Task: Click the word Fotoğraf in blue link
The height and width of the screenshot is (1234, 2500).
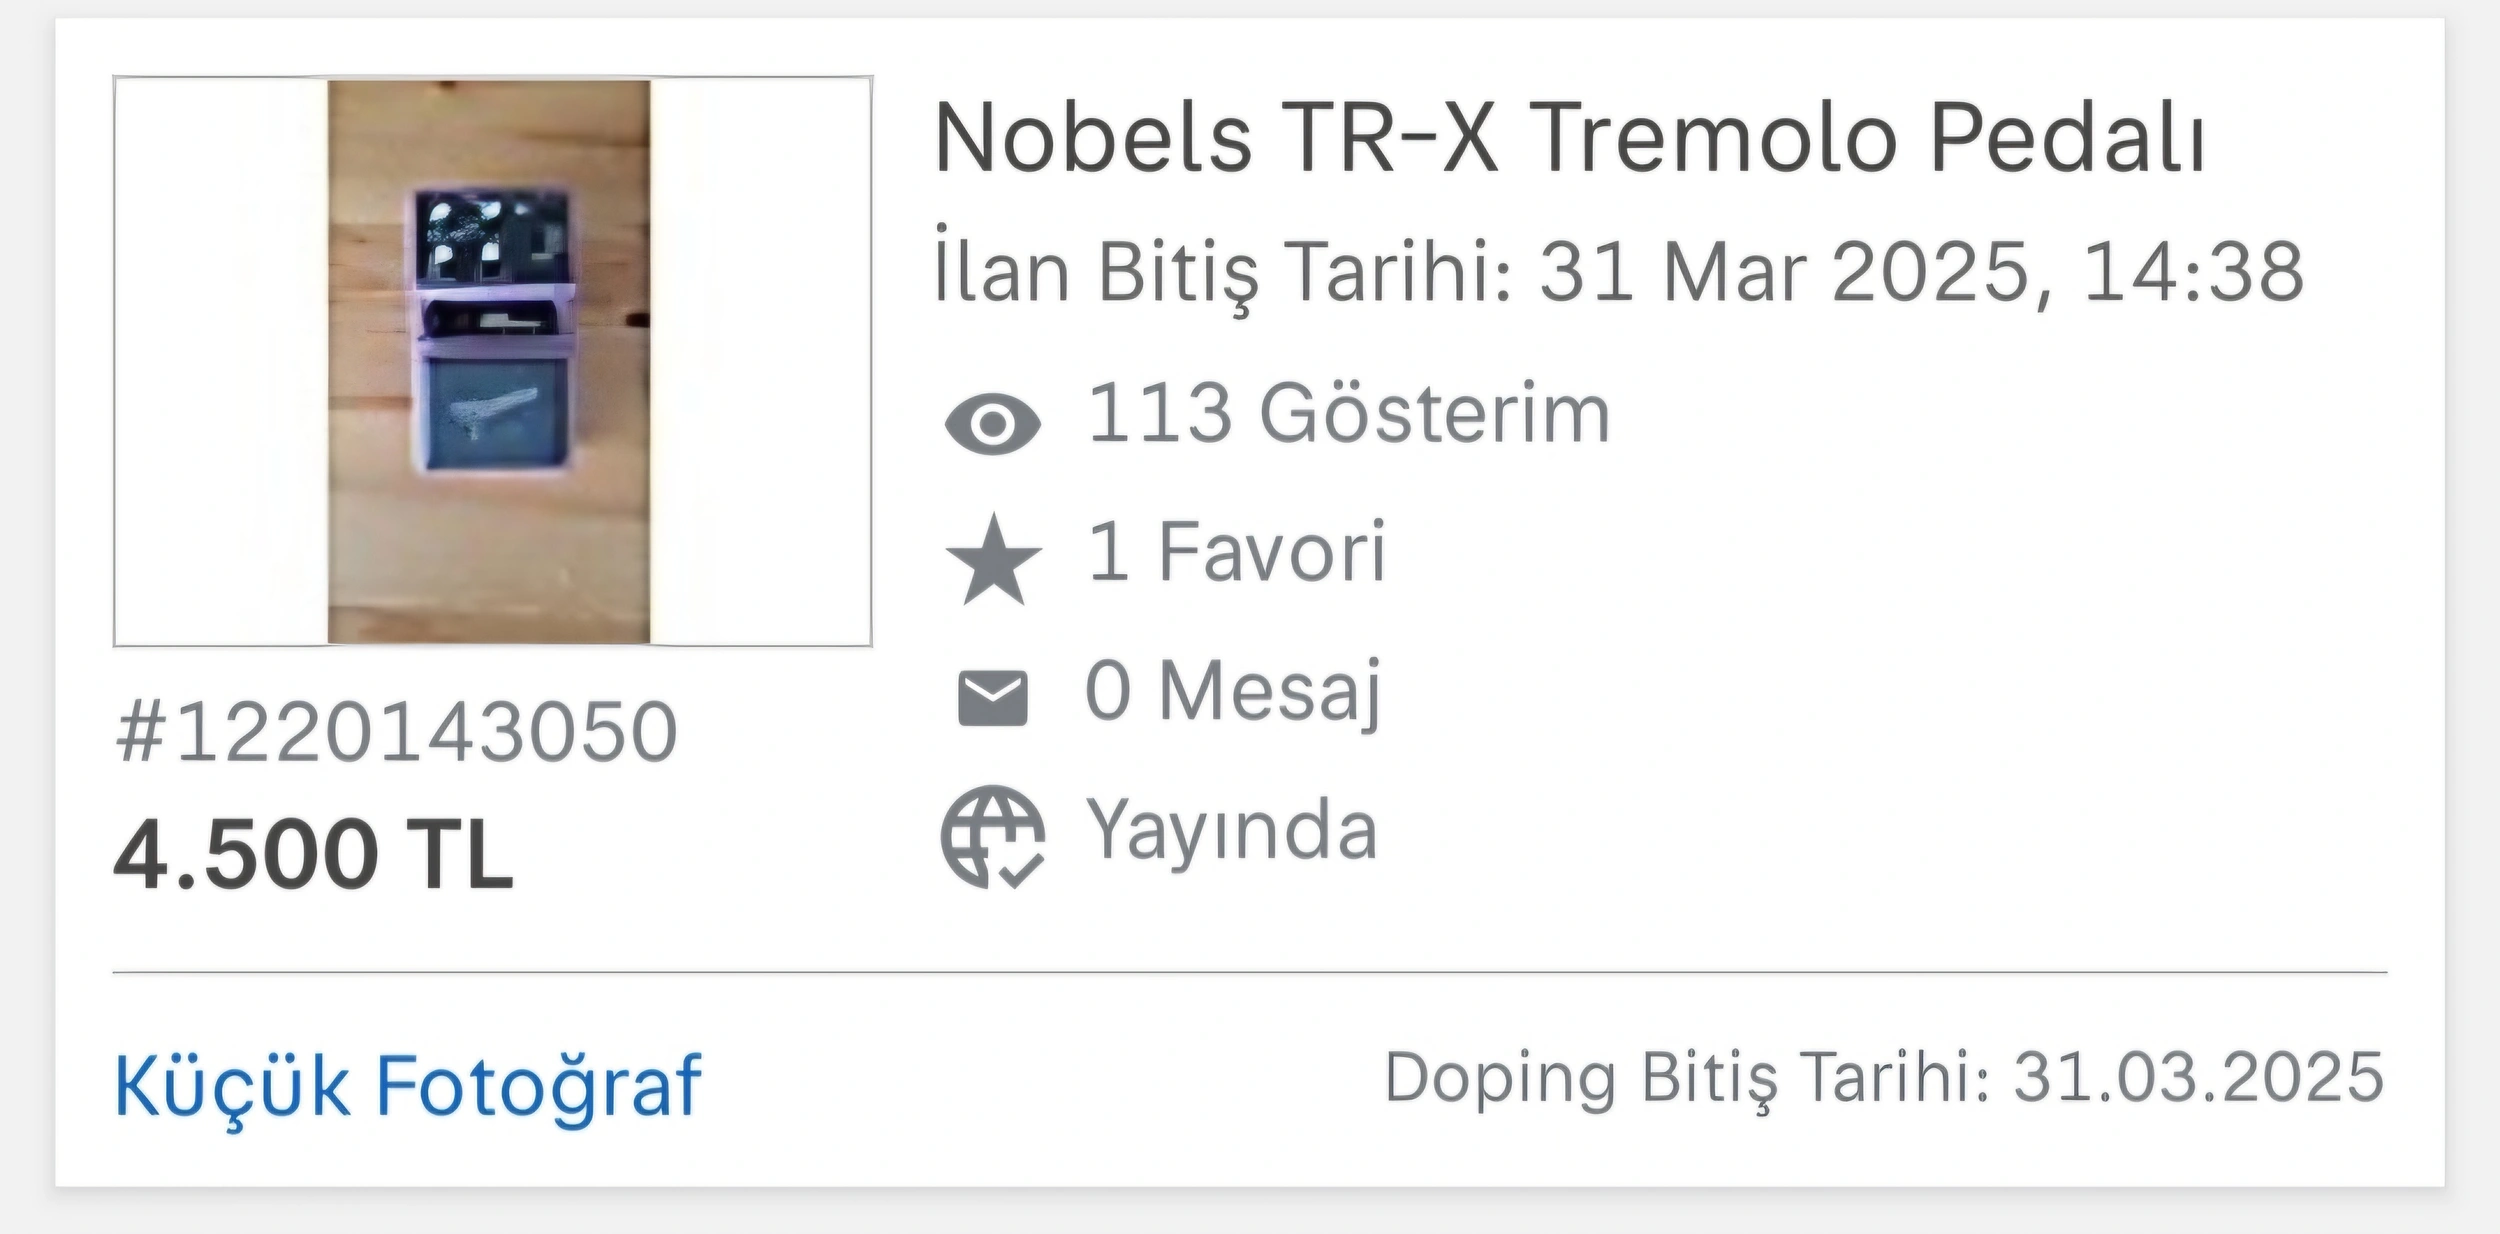Action: point(538,1087)
